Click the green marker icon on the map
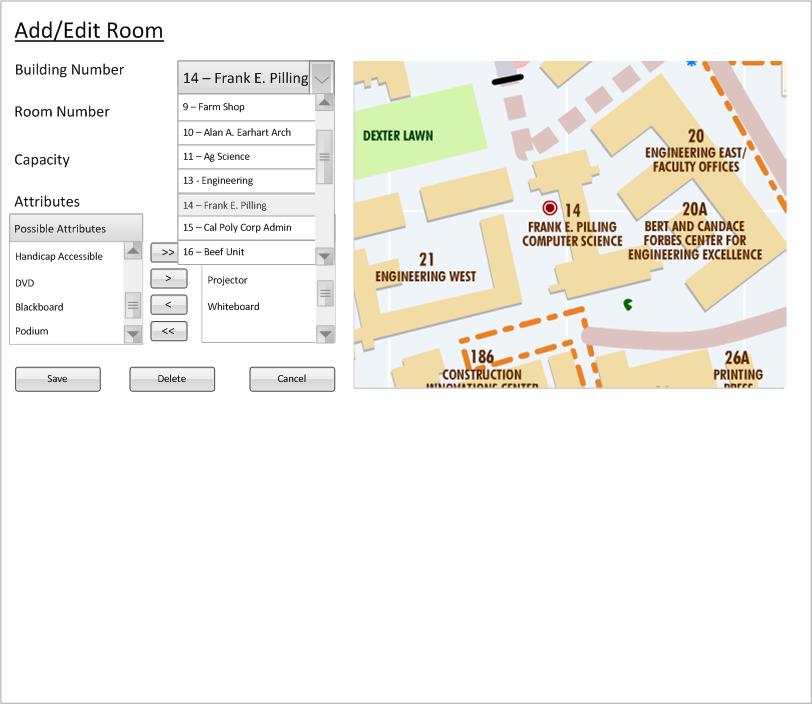The height and width of the screenshot is (704, 812). click(628, 305)
